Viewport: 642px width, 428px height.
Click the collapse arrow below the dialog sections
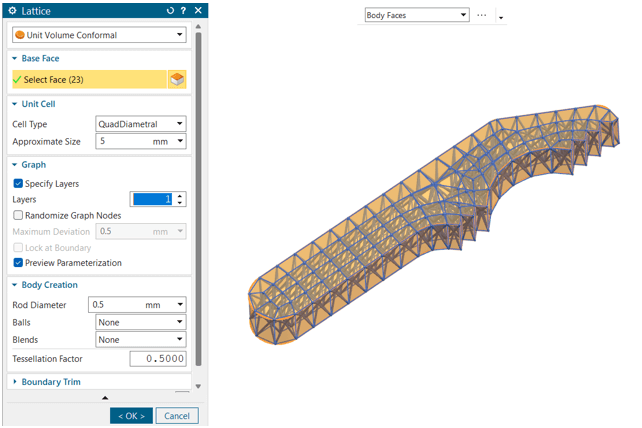105,398
